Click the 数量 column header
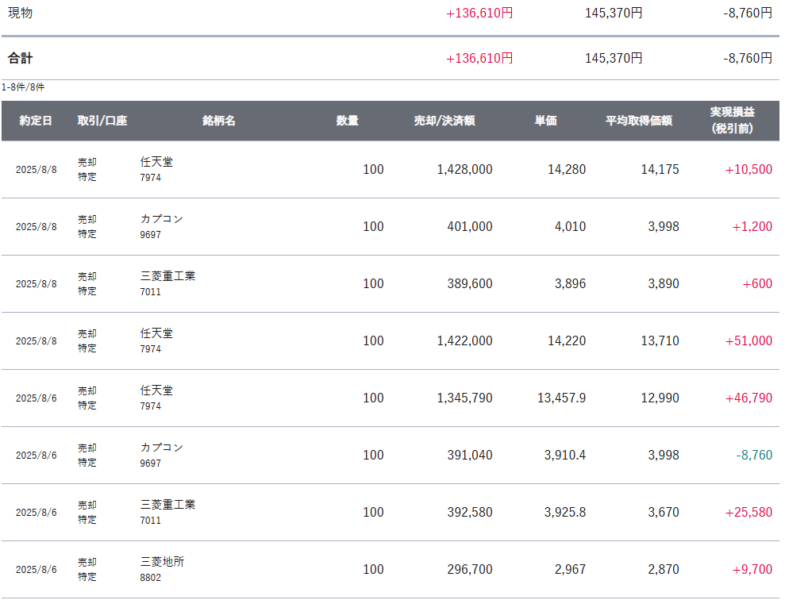 (x=347, y=121)
